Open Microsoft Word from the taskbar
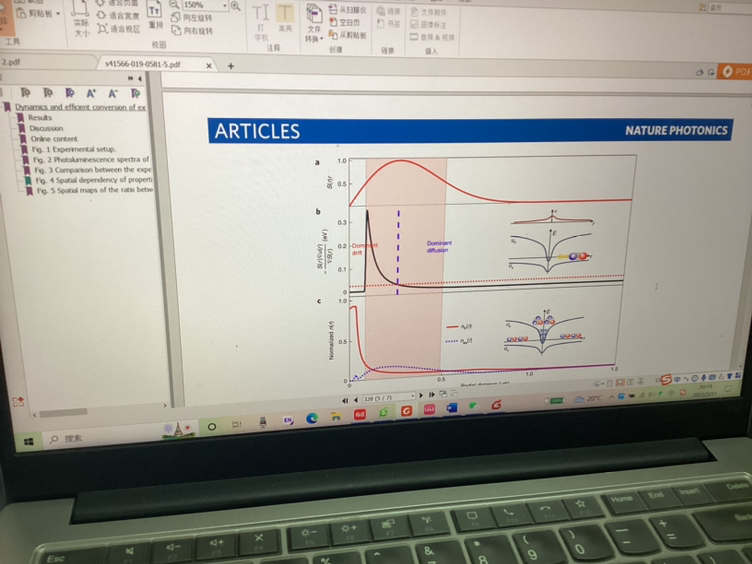Screen dimensions: 752x564 coord(452,408)
